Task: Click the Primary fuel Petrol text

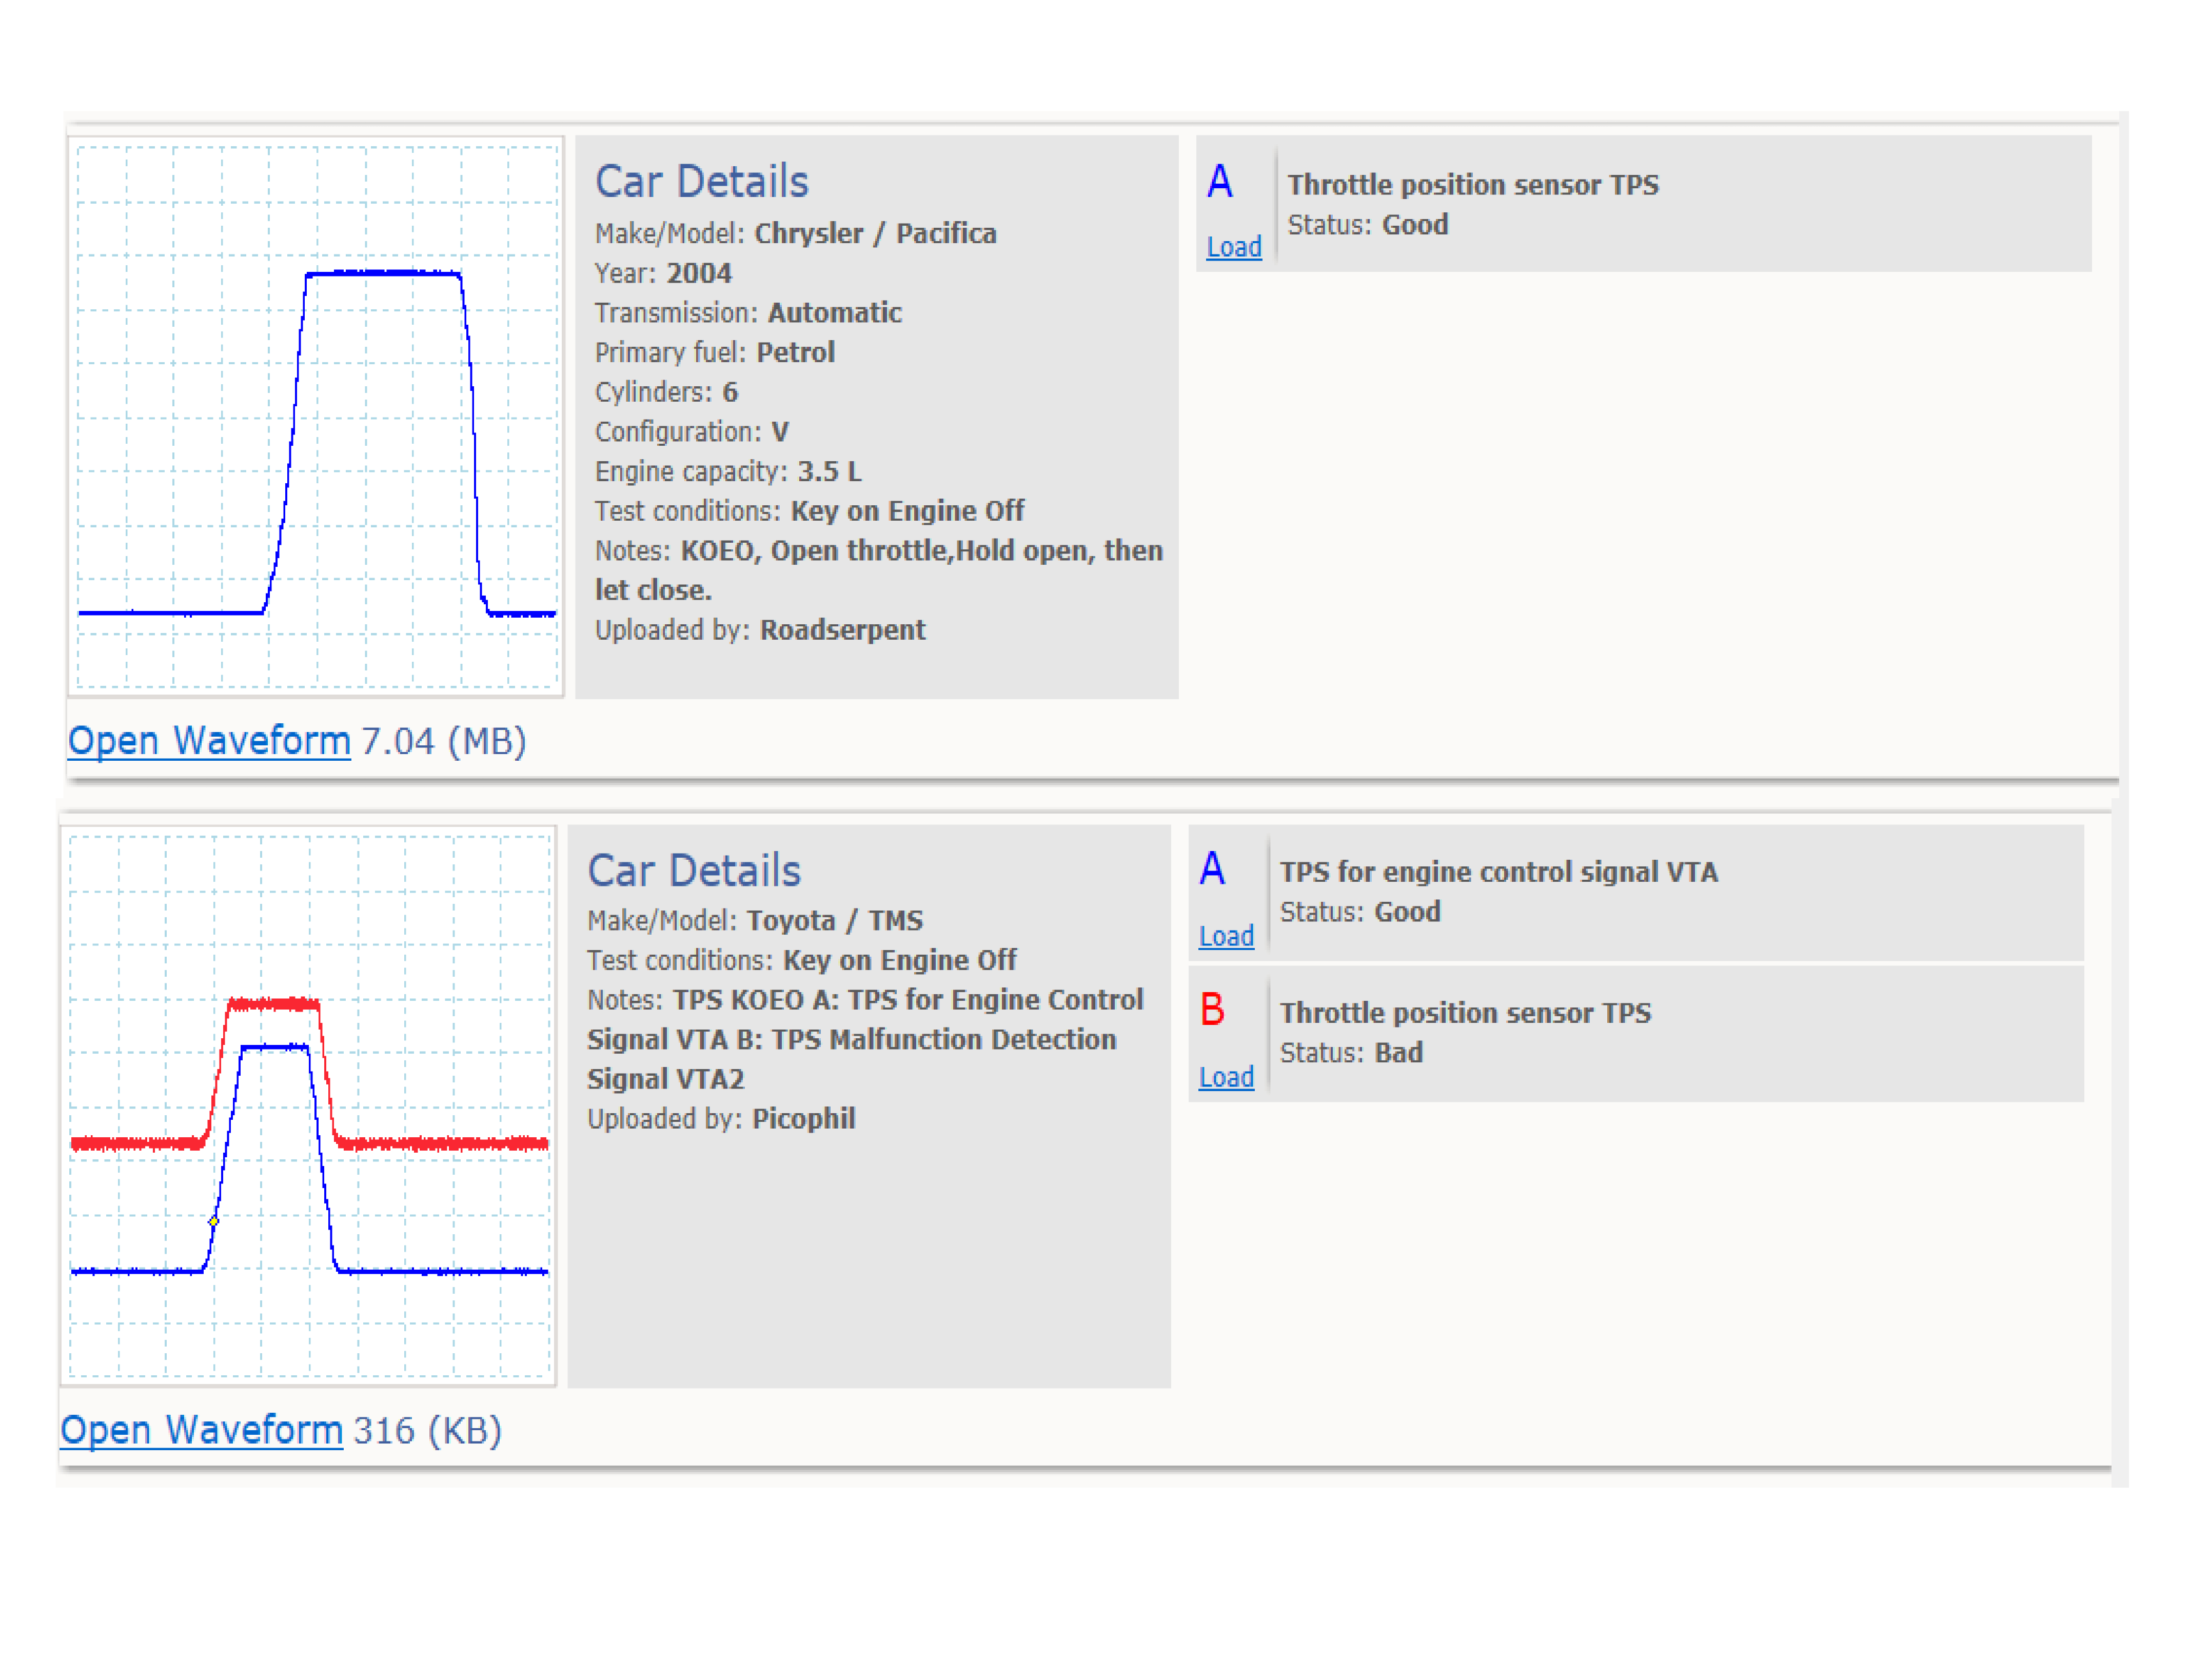Action: tap(714, 353)
